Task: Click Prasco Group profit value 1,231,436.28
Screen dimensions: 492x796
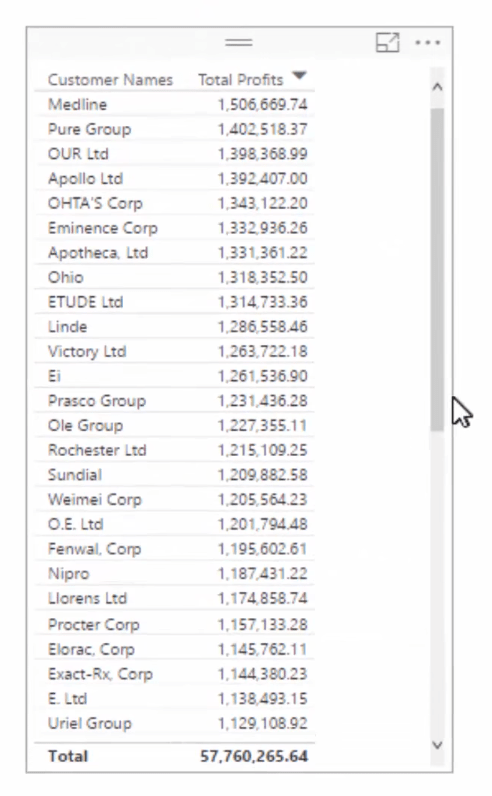Action: click(x=263, y=401)
